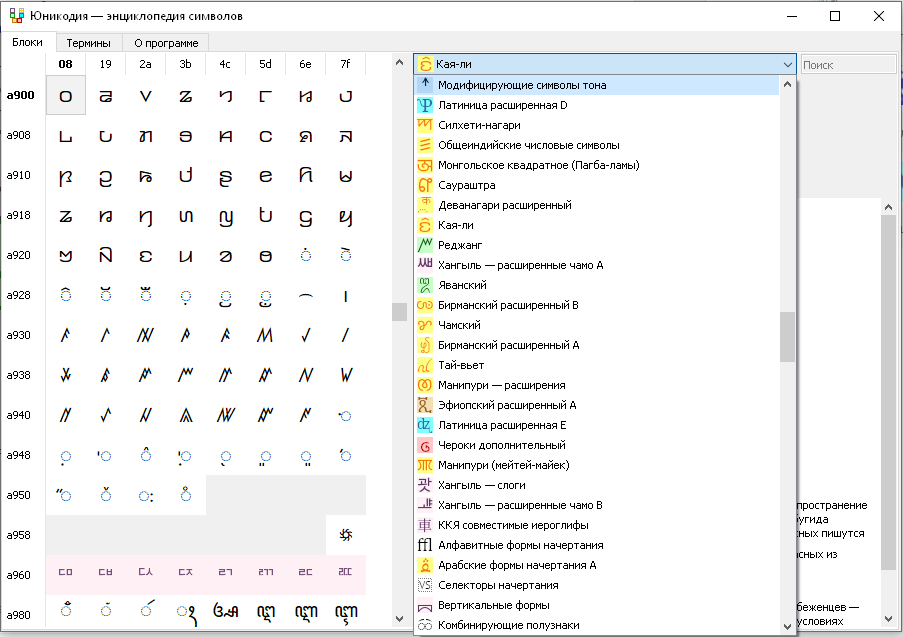The height and width of the screenshot is (637, 903).
Task: Select Тай-вьет from the block list
Action: tap(461, 365)
